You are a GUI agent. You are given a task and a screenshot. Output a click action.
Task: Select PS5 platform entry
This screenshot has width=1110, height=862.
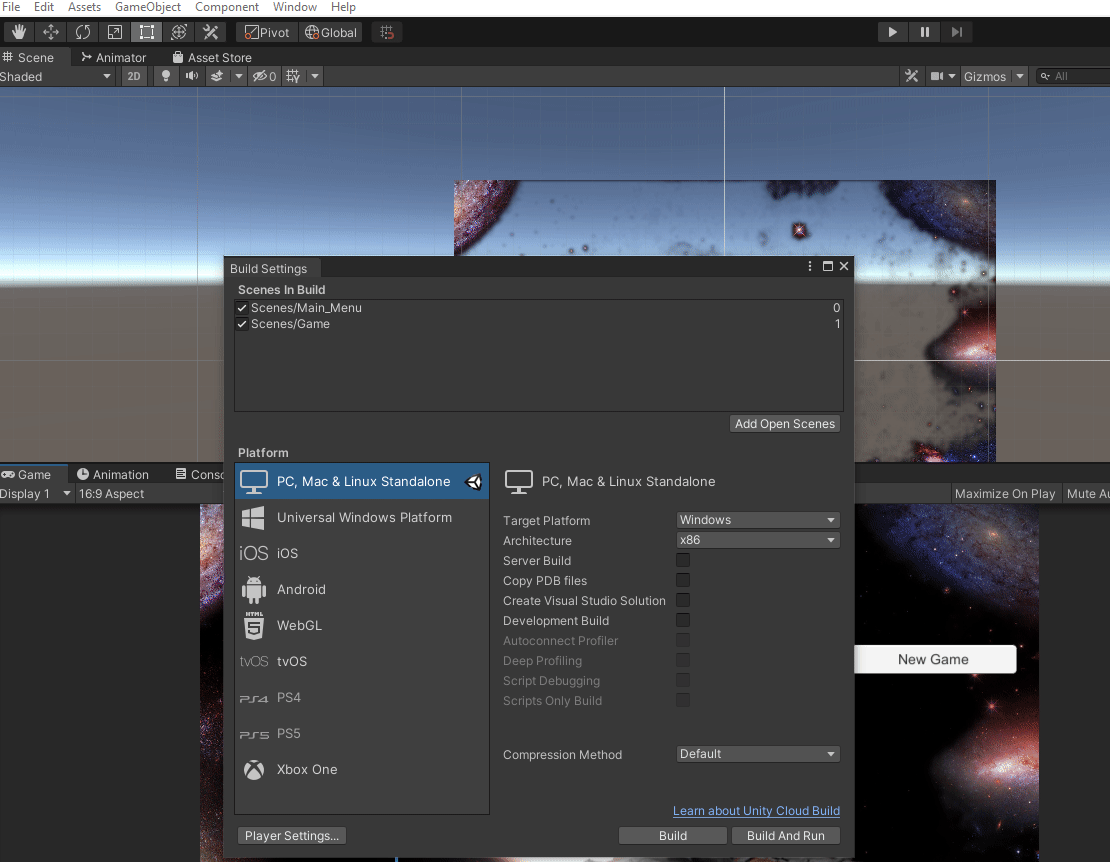pos(362,734)
